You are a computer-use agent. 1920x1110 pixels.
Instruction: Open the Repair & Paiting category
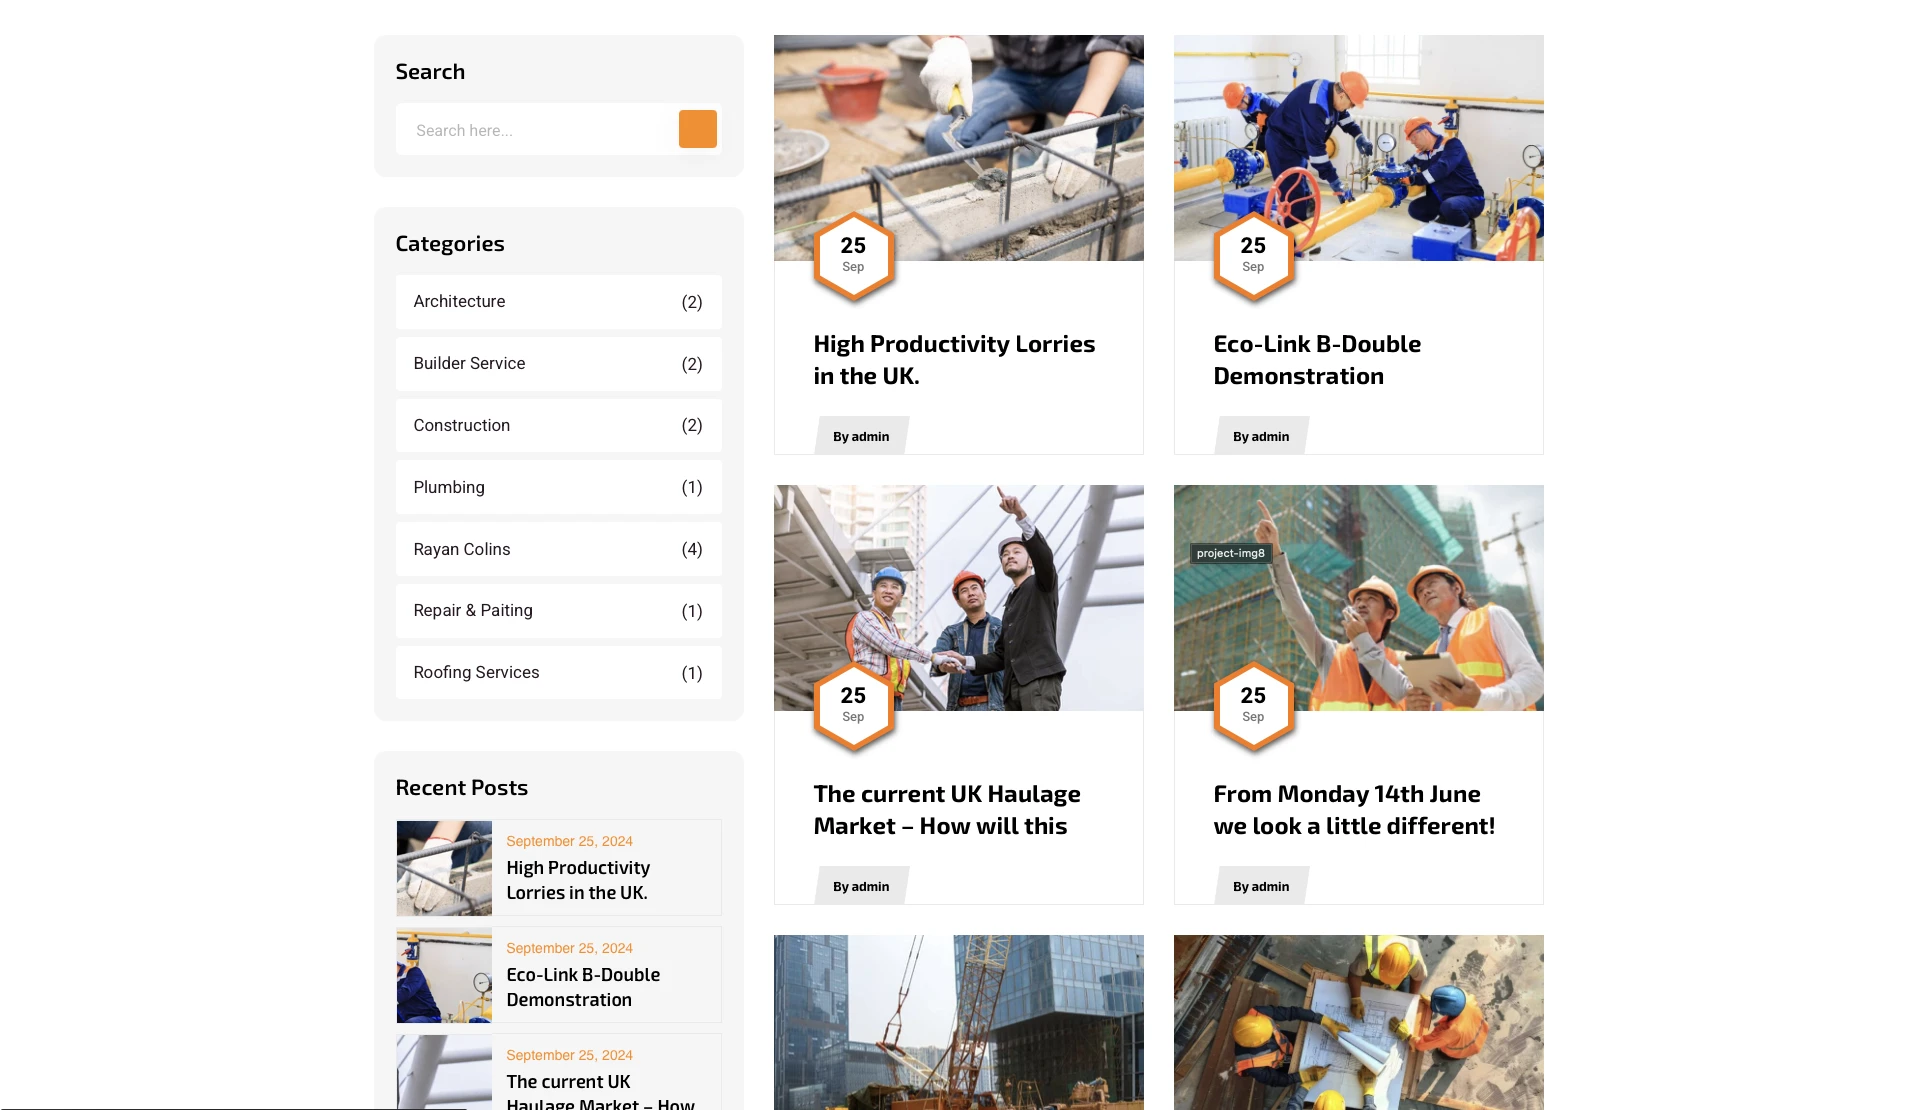click(472, 611)
